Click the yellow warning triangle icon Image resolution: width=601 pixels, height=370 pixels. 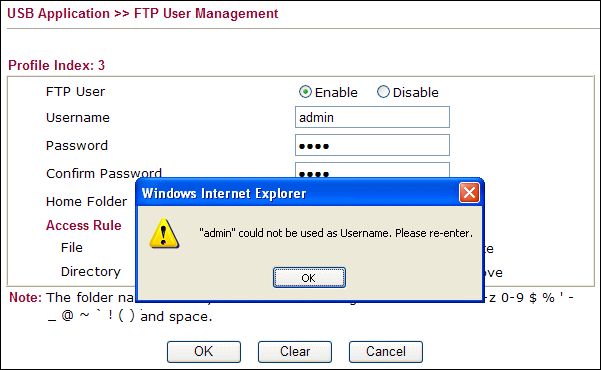click(164, 233)
